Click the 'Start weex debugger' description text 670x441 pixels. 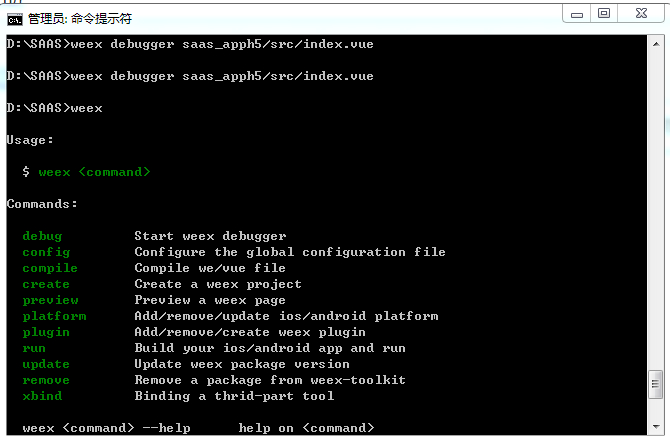pos(210,236)
